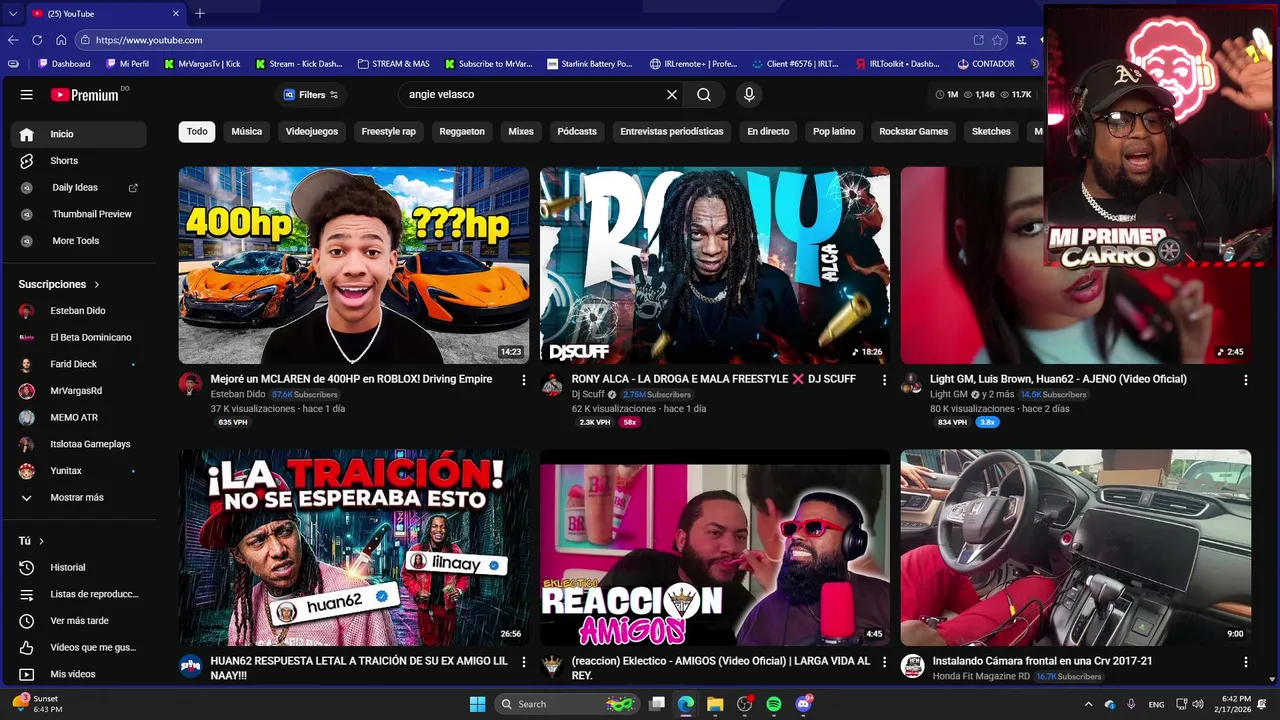Open Esteban Dido channel avatar under McLaren video
1280x720 pixels.
pyautogui.click(x=190, y=385)
